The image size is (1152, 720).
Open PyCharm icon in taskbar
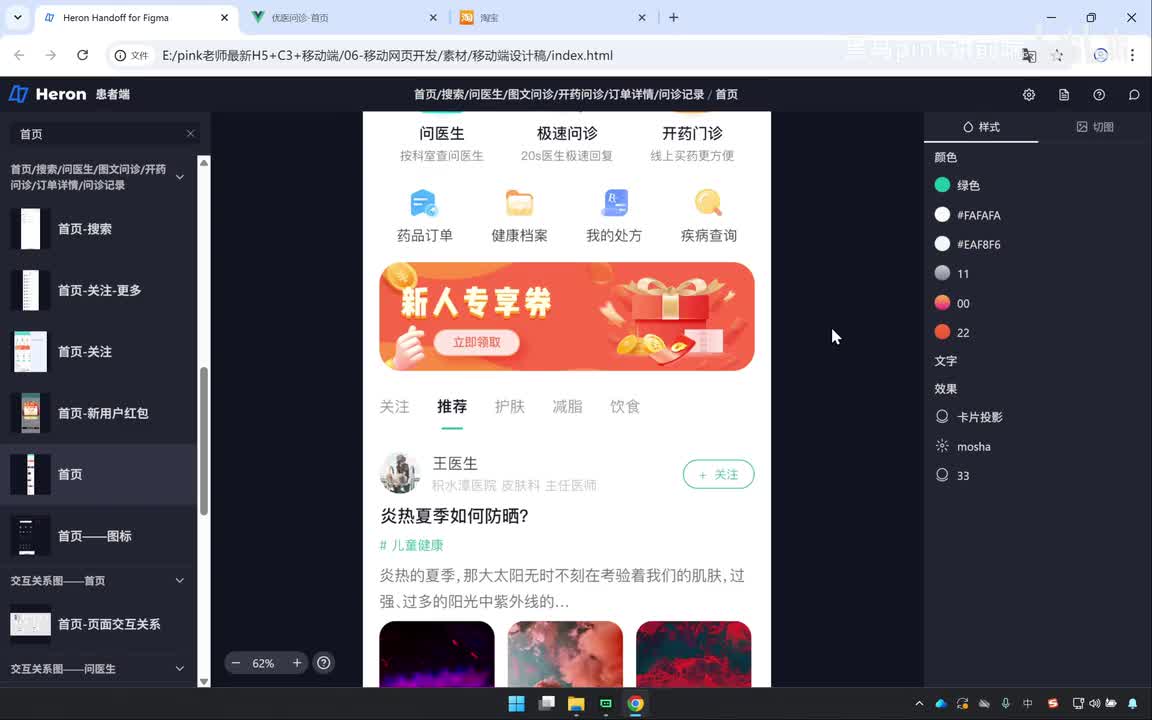click(605, 703)
